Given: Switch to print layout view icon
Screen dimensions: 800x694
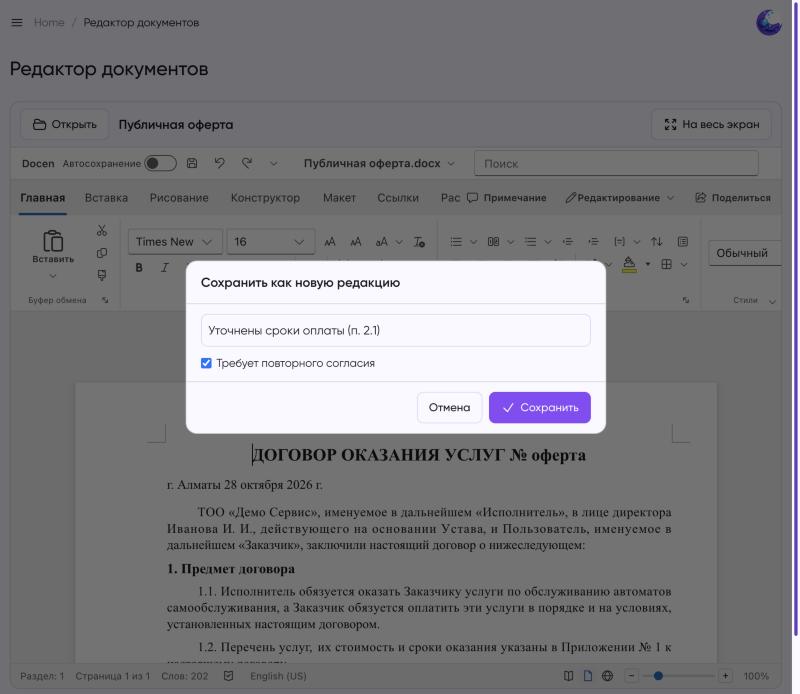Looking at the screenshot, I should (588, 676).
